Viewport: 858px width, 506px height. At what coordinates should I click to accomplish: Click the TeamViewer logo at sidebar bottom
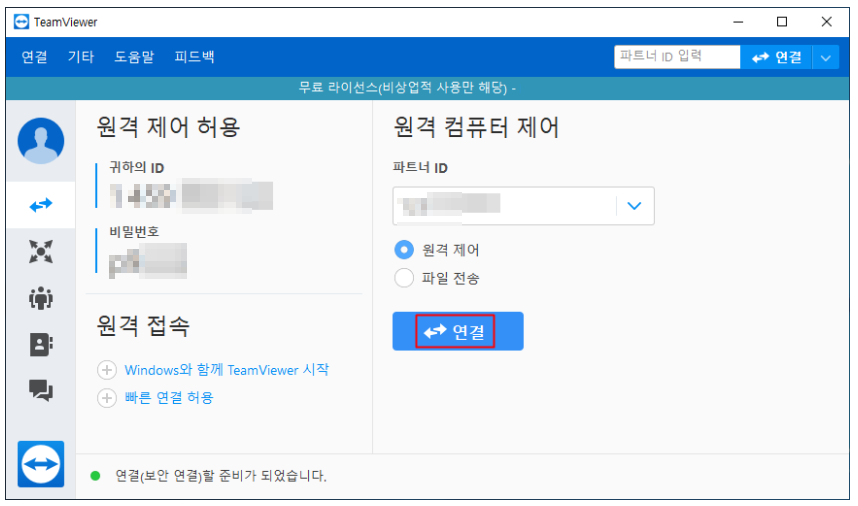tap(41, 464)
